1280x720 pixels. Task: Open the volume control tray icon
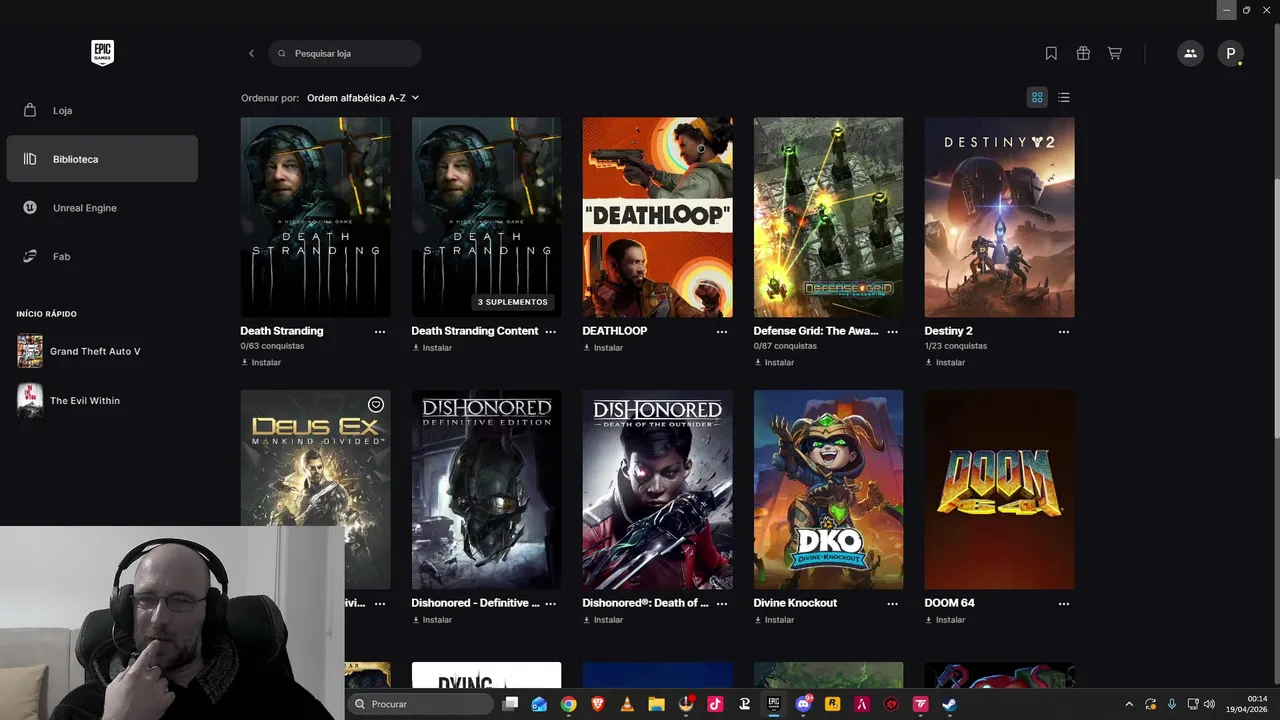(1210, 704)
